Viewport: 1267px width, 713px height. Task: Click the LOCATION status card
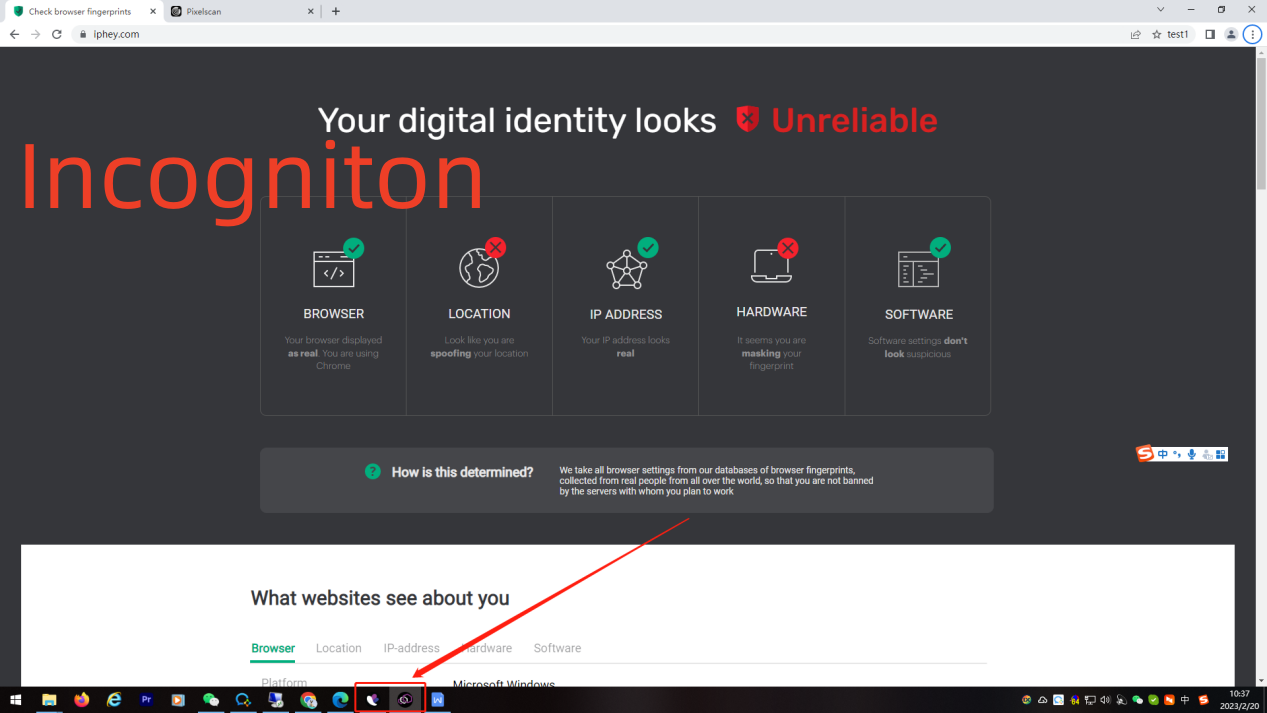479,306
